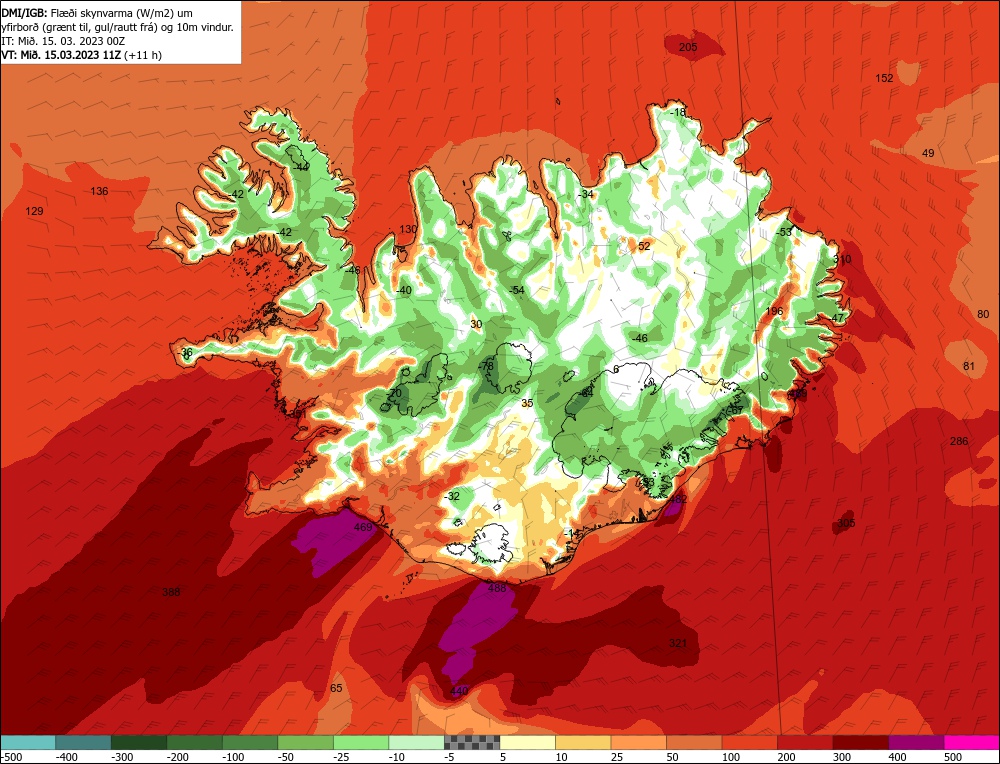Click the 305 value on the map
The width and height of the screenshot is (1000, 764).
pyautogui.click(x=846, y=523)
